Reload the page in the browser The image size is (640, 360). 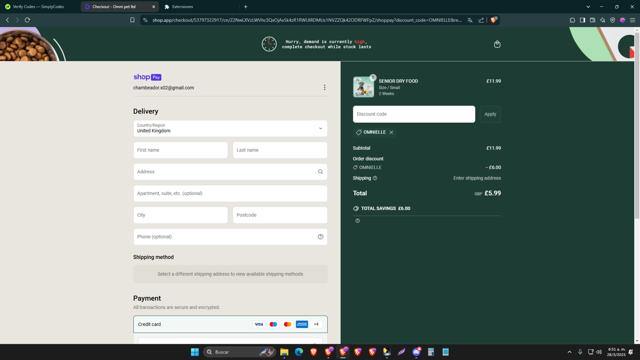[27, 20]
